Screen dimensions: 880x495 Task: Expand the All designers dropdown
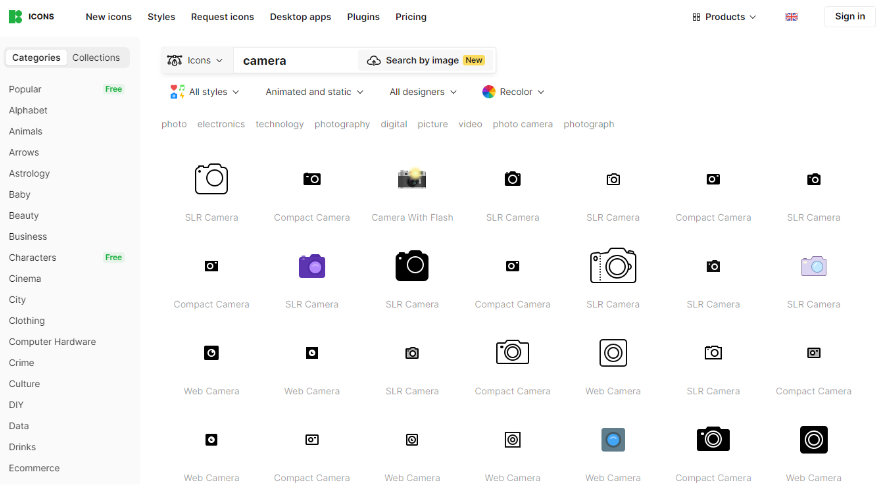423,92
